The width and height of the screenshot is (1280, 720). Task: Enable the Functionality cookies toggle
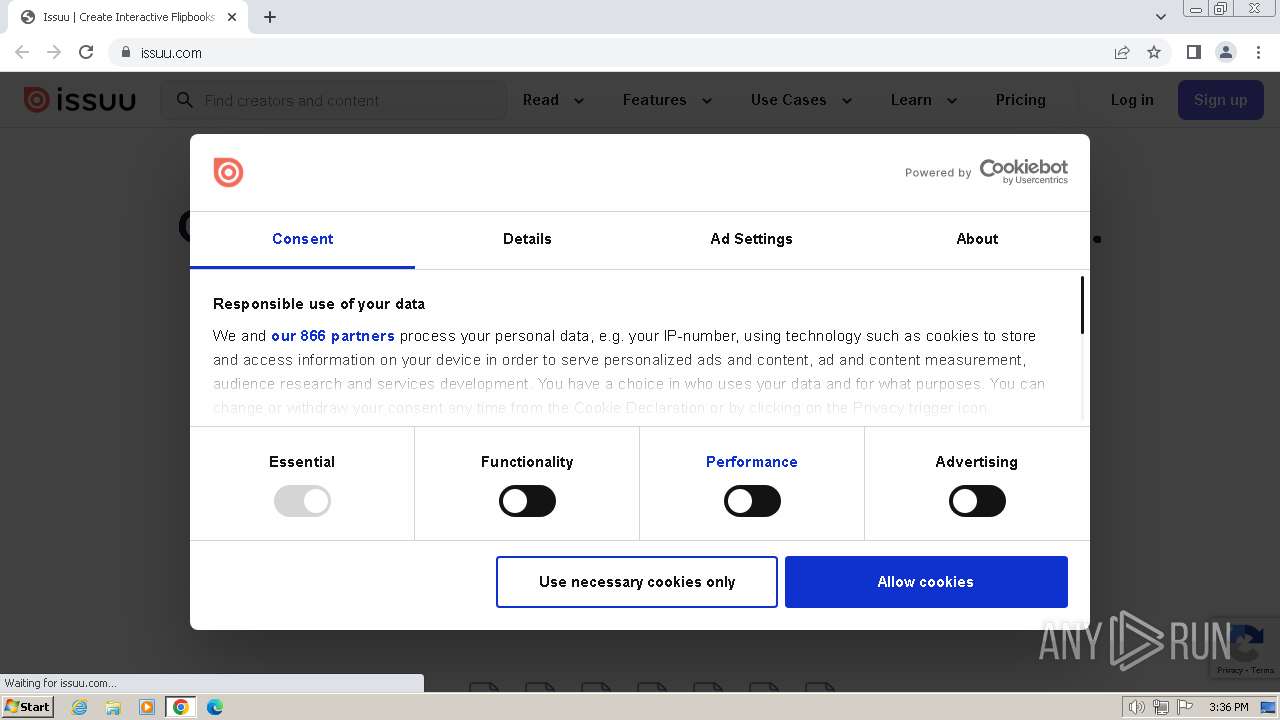tap(527, 501)
